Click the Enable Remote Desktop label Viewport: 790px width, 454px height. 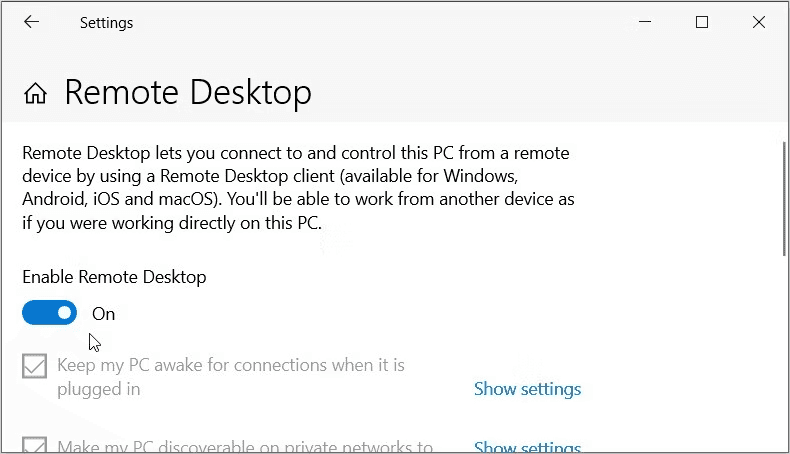tap(114, 277)
